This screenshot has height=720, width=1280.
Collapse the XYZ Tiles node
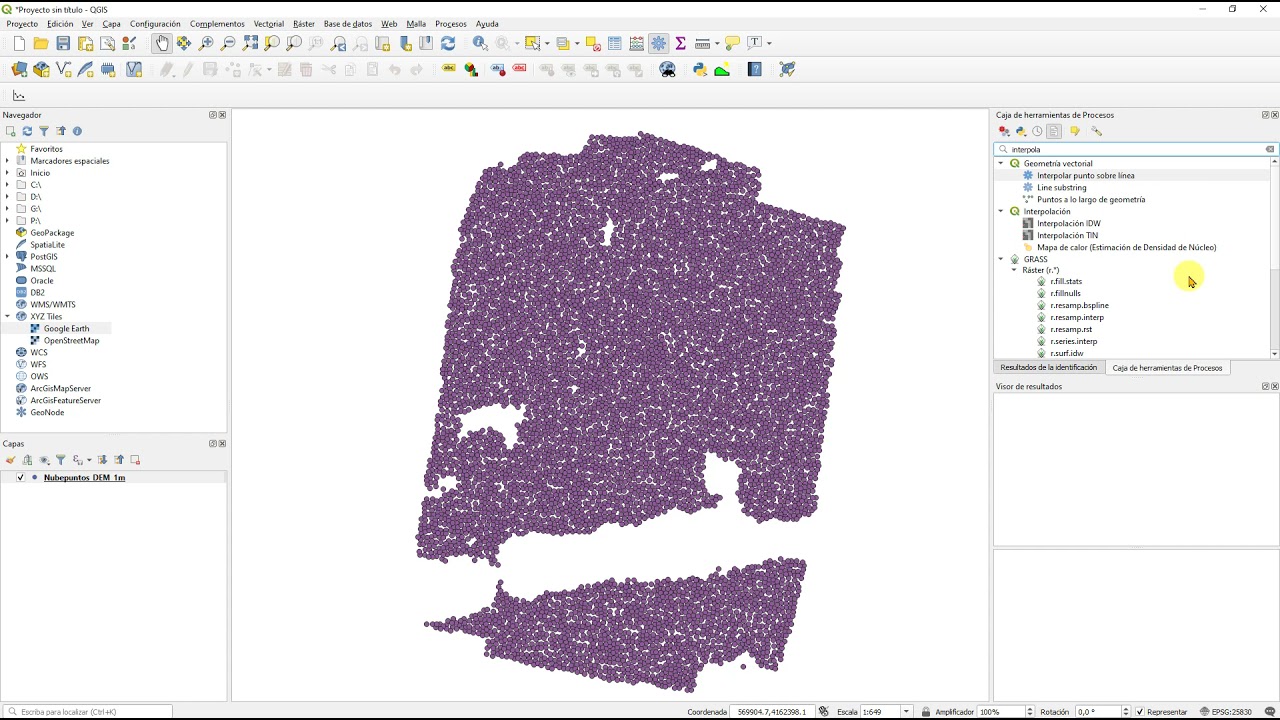(7, 317)
